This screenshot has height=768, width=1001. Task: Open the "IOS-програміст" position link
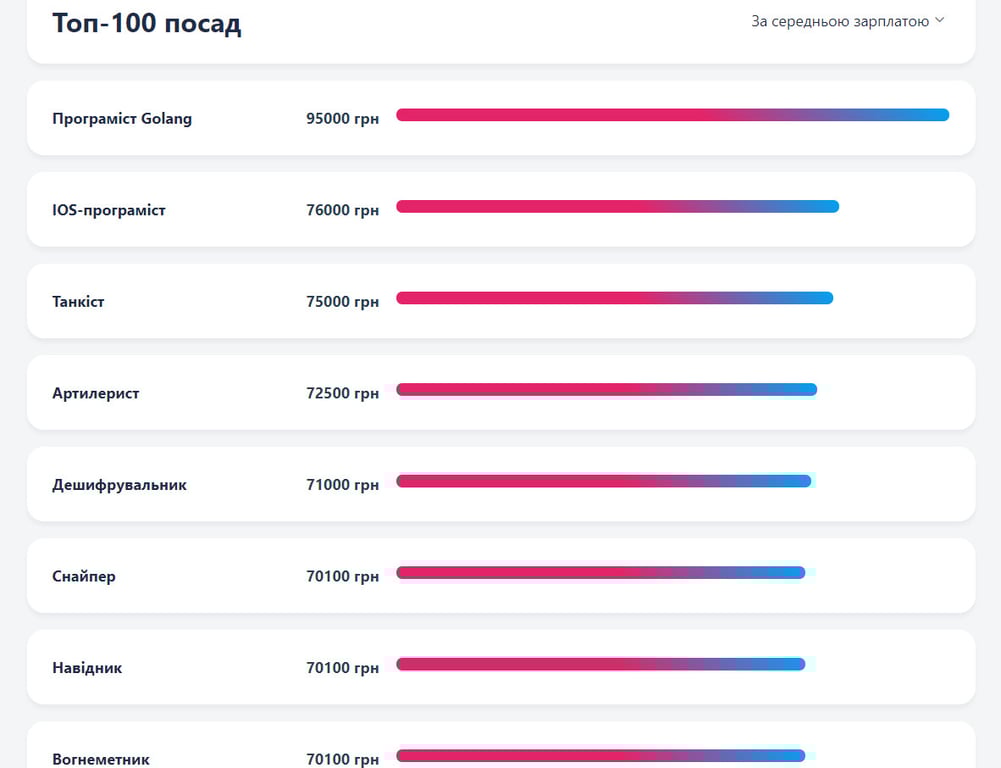(x=110, y=210)
